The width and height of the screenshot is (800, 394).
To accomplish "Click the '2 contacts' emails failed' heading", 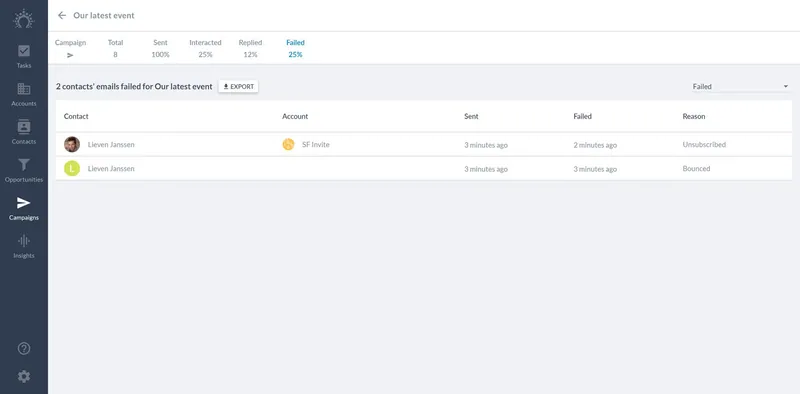I will pos(134,87).
